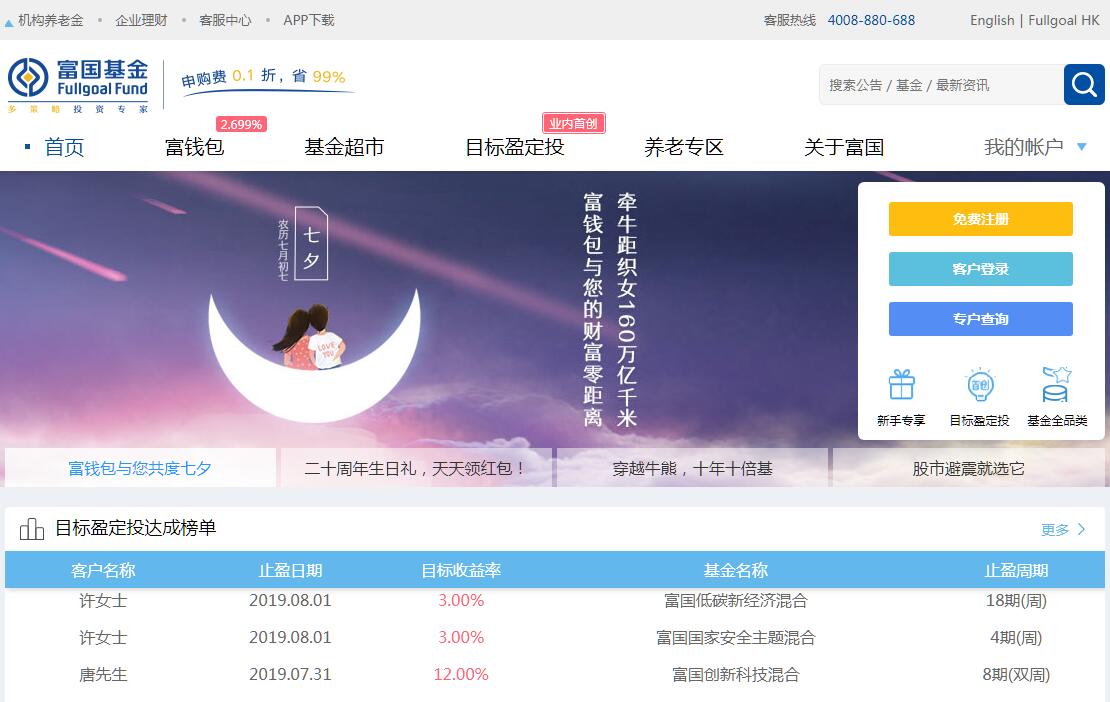Open the 富国低碳新经济混合 fund name
1110x702 pixels.
736,601
